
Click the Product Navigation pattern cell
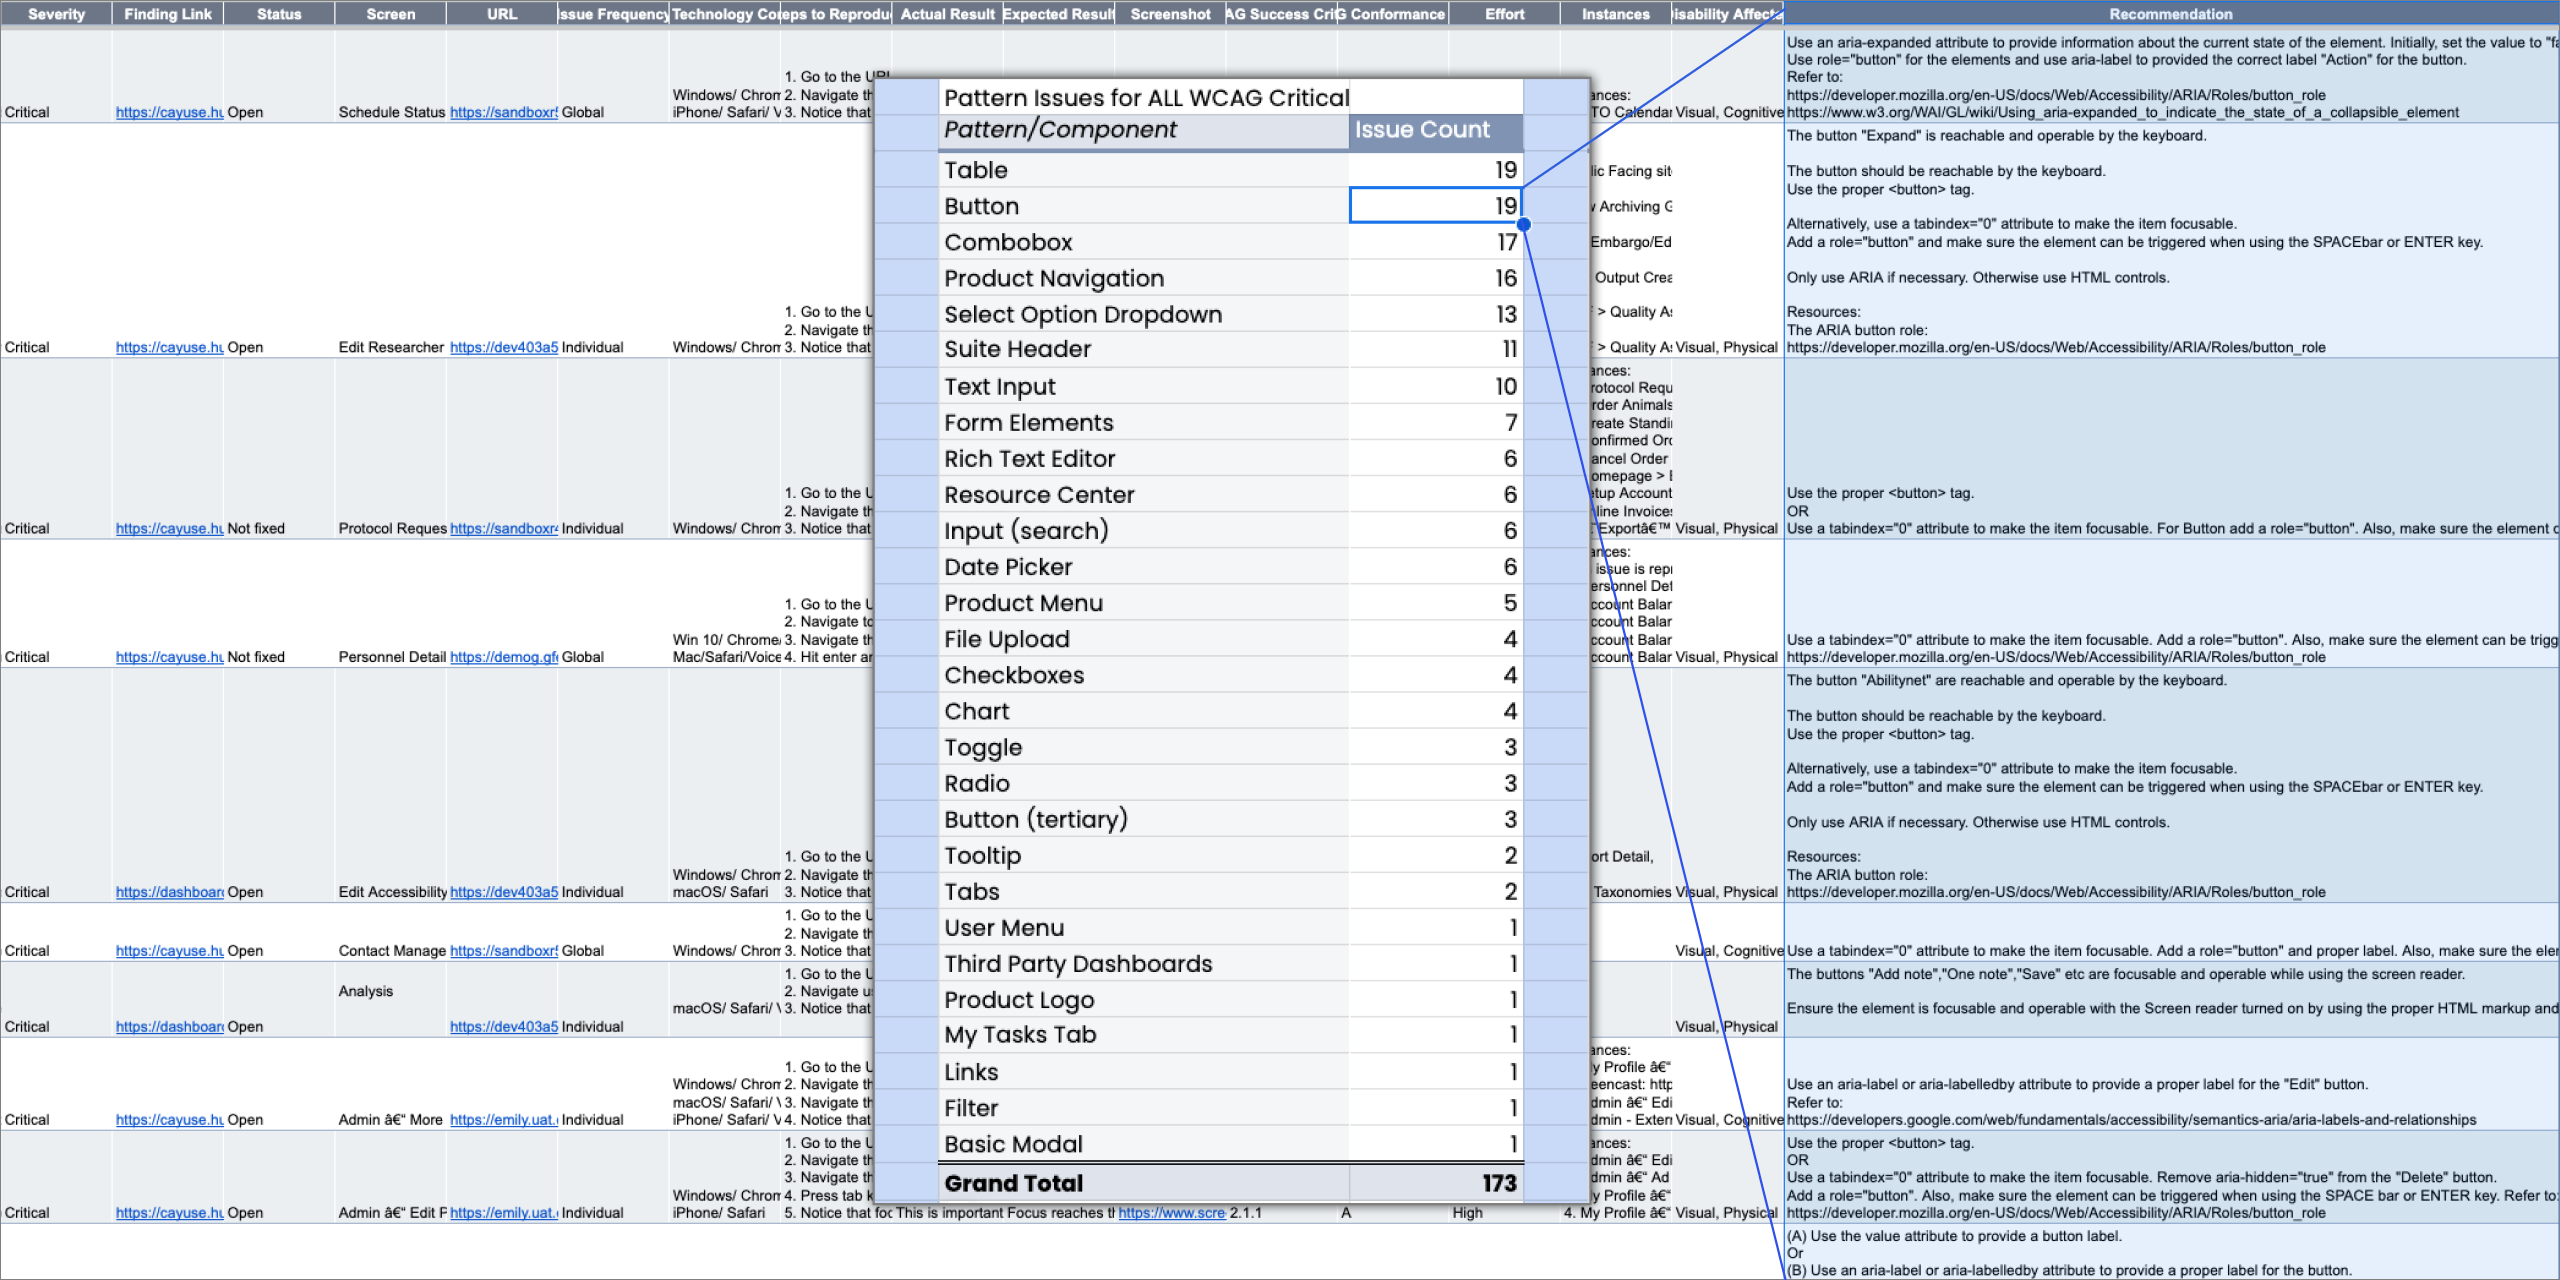point(1143,278)
